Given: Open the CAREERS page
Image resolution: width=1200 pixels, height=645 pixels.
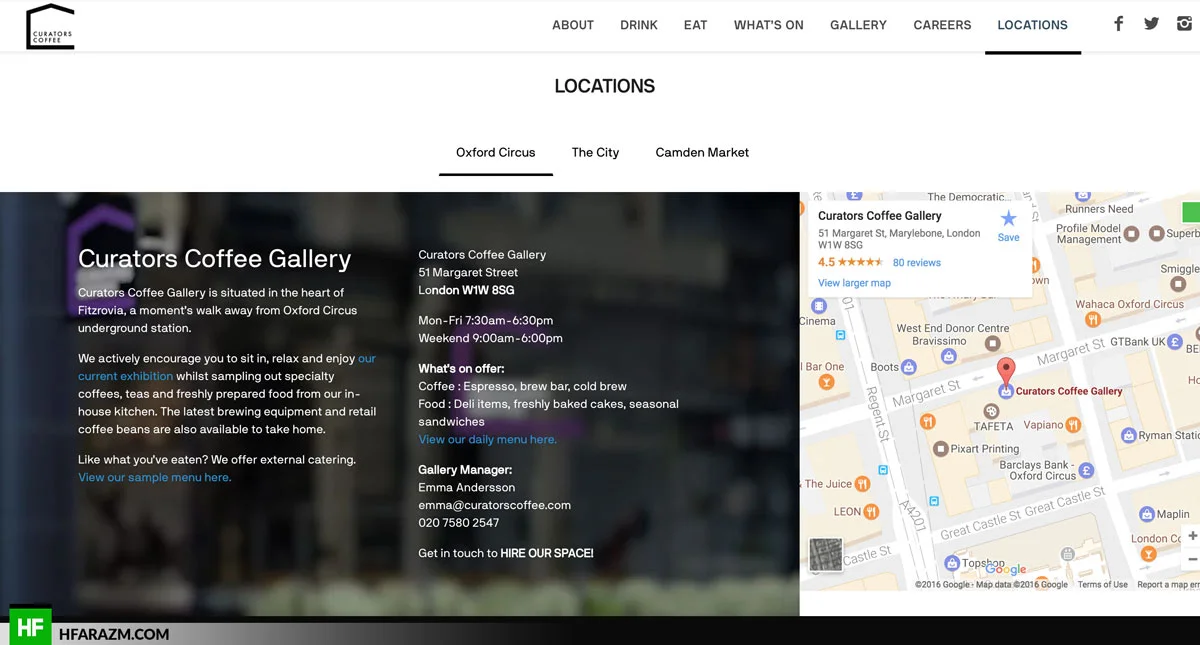Looking at the screenshot, I should tap(942, 25).
